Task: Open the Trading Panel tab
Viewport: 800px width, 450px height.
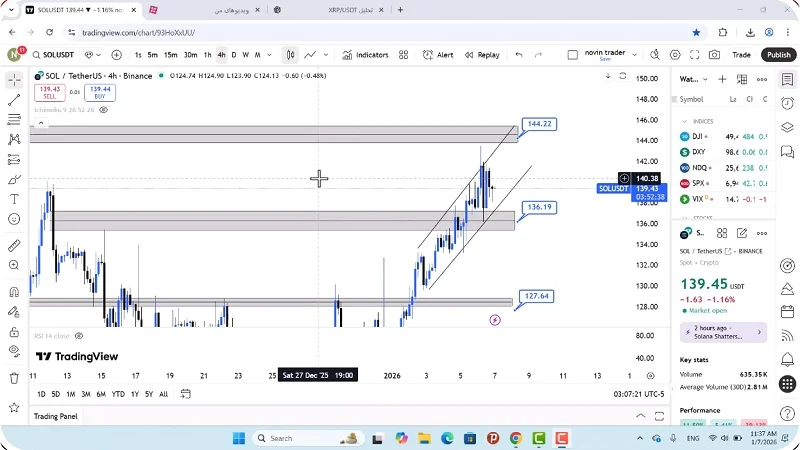Action: click(56, 416)
